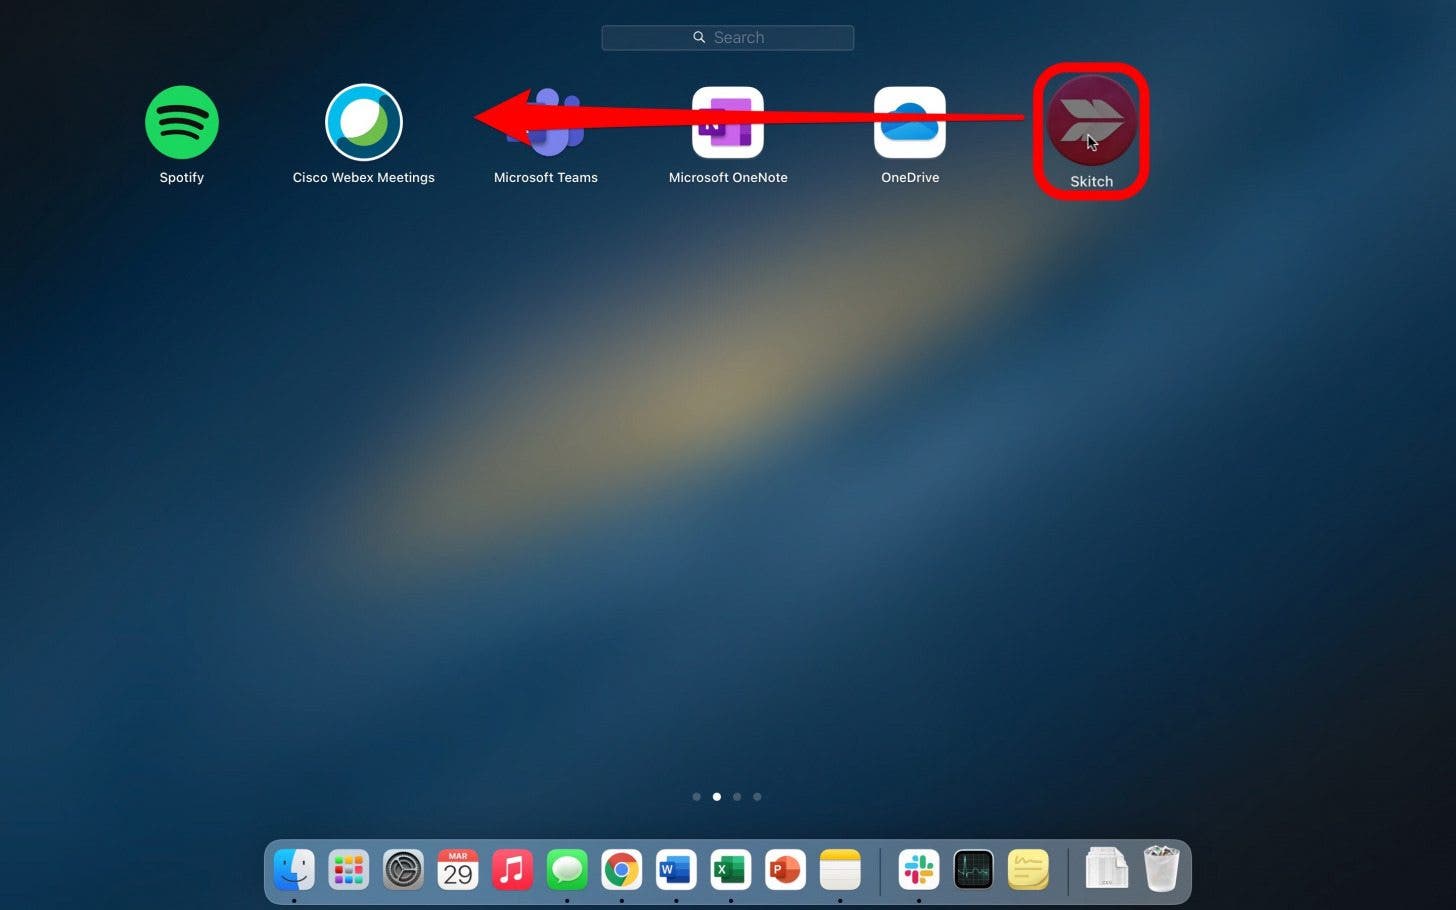Open System Preferences from the Dock
This screenshot has width=1456, height=910.
tap(402, 869)
